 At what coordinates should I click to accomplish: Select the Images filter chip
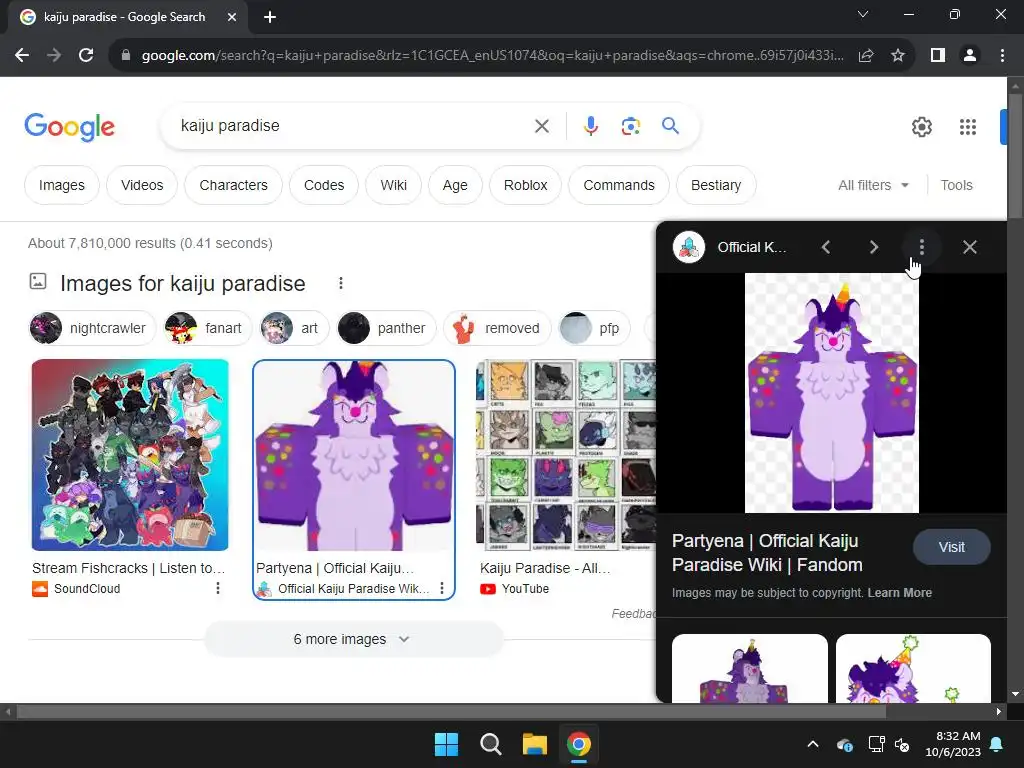tap(62, 185)
